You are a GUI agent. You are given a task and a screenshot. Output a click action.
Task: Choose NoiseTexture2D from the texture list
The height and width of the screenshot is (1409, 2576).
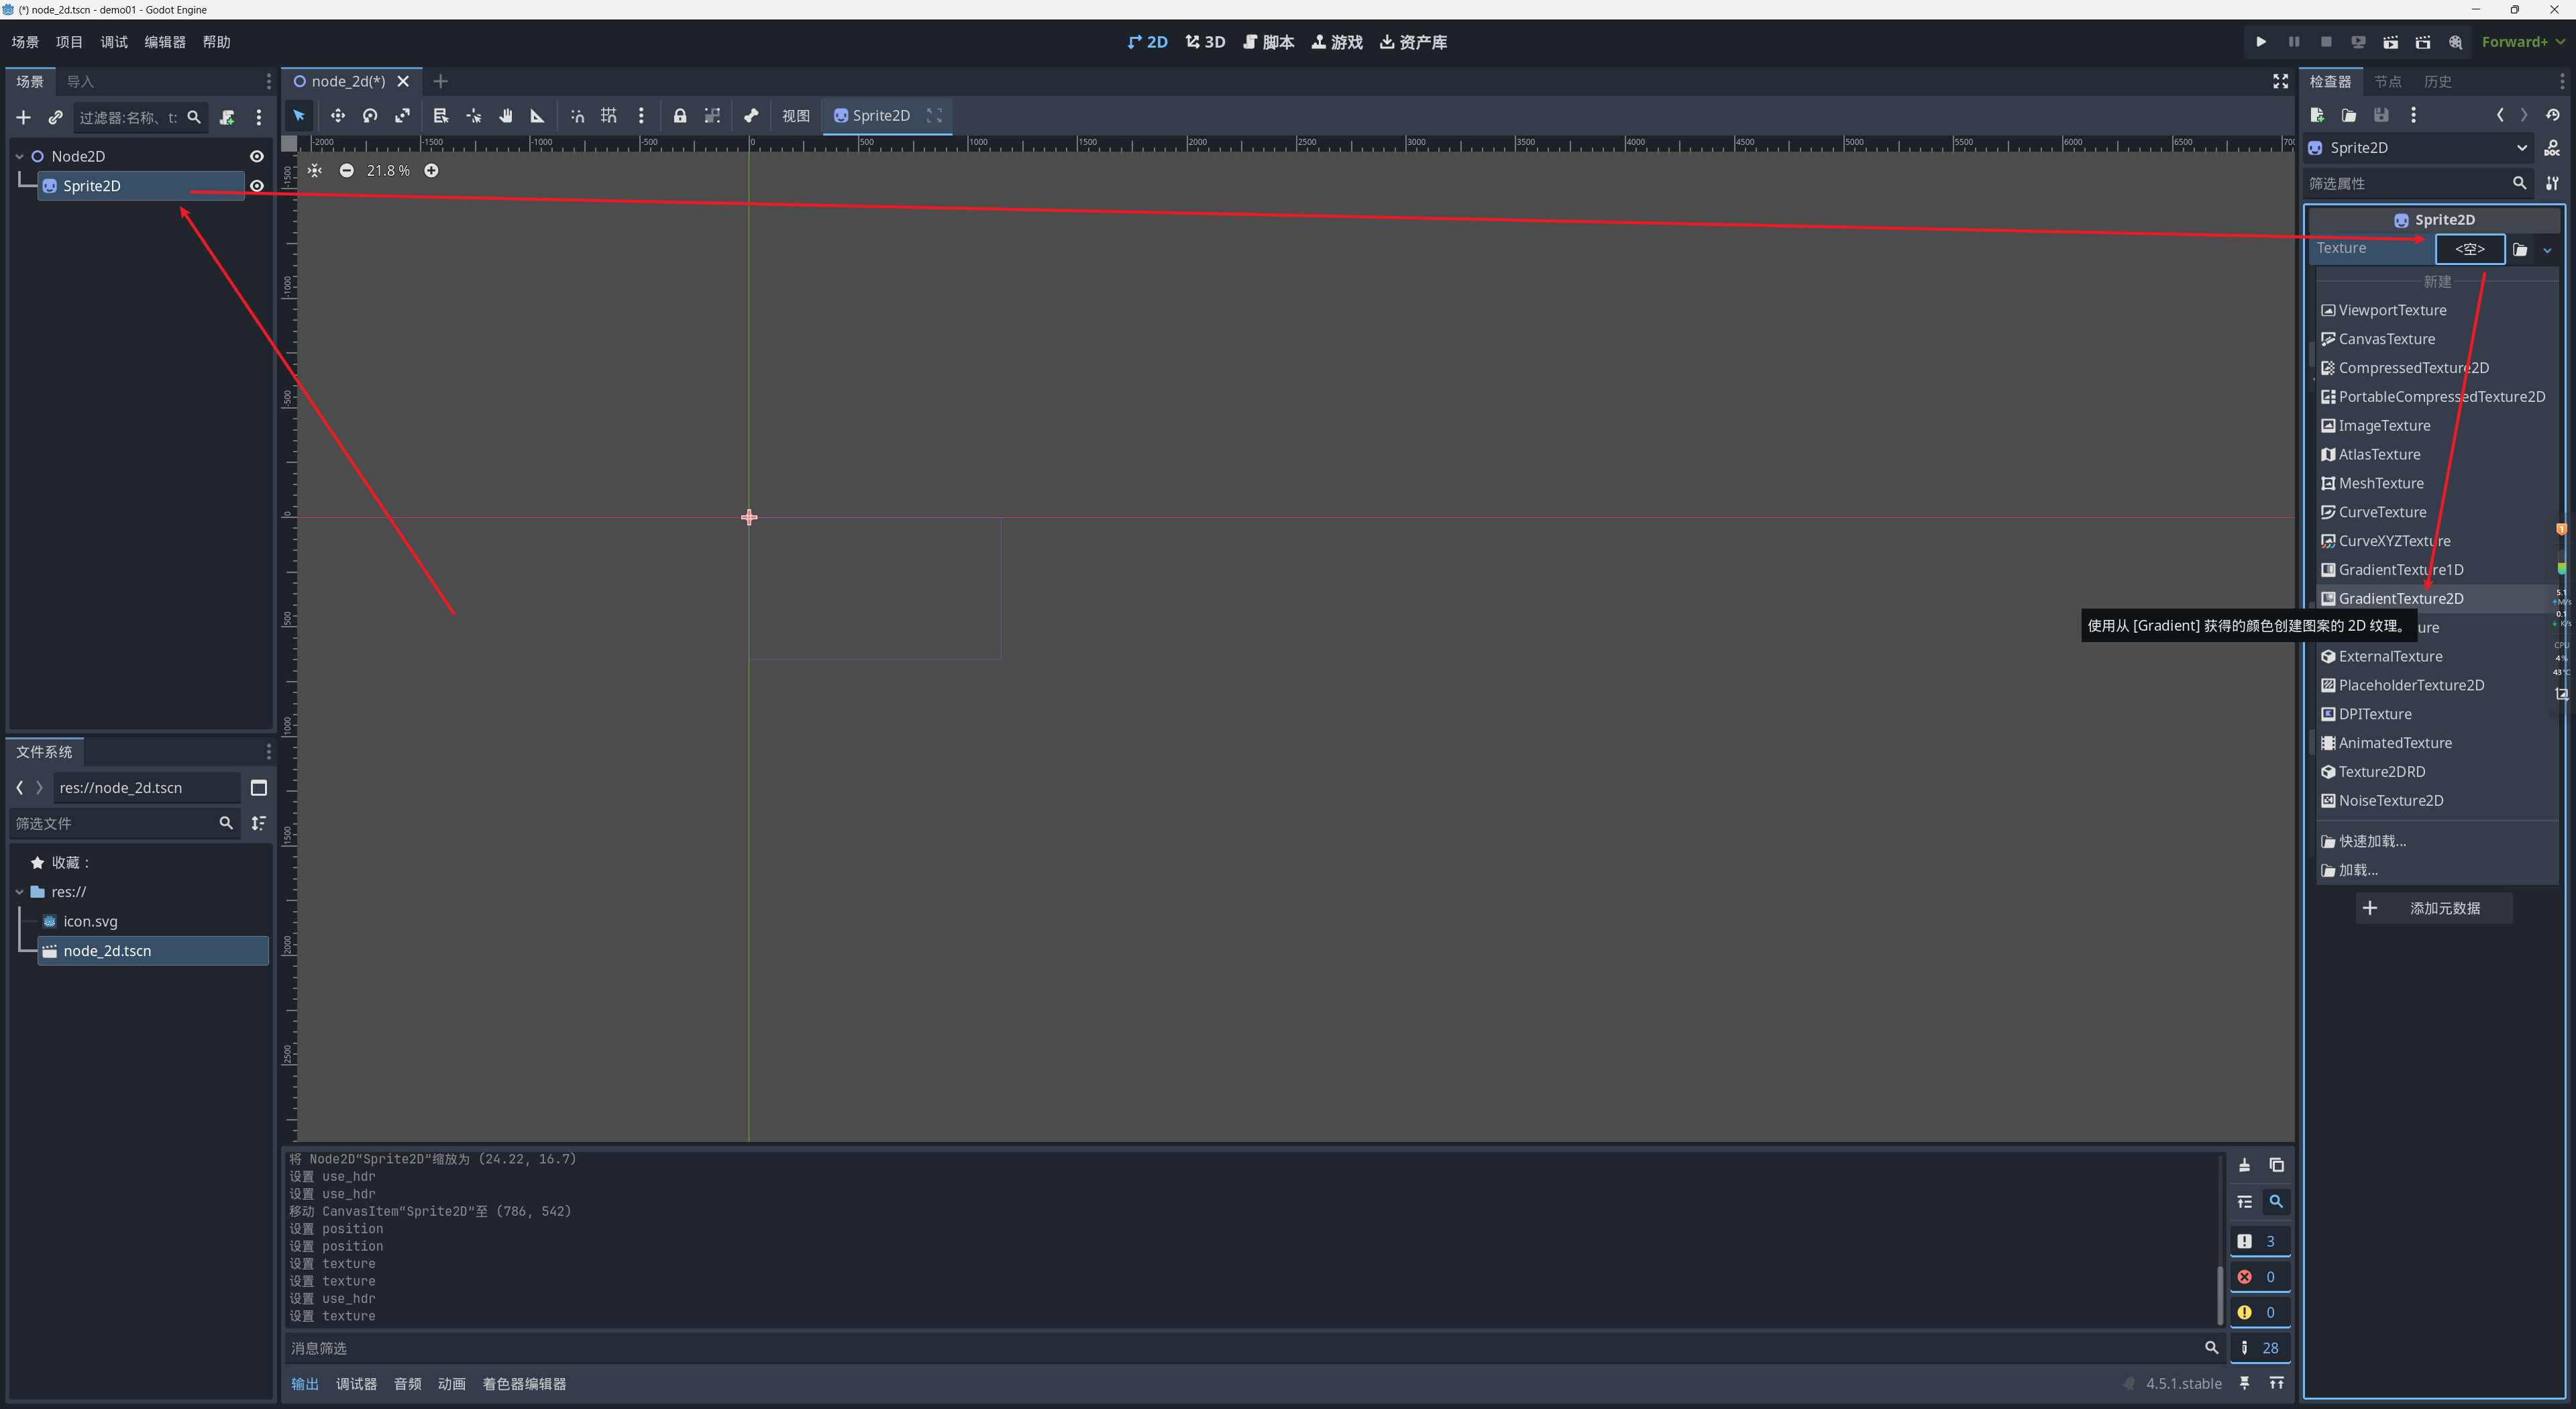coord(2390,800)
